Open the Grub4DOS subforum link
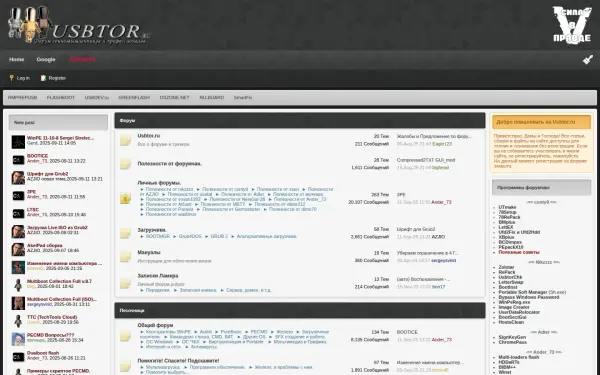Screen dimensions: 600x375 [190, 236]
